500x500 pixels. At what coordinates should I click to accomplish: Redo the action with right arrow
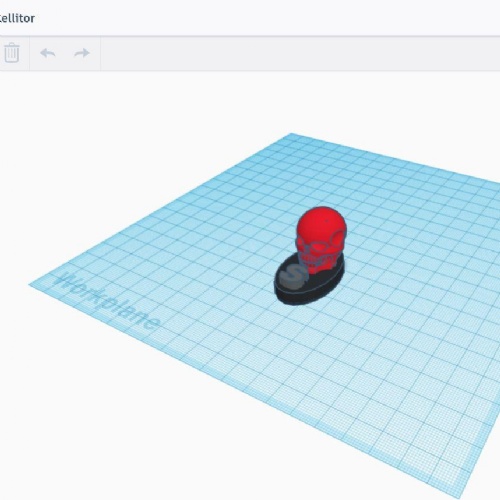click(82, 53)
